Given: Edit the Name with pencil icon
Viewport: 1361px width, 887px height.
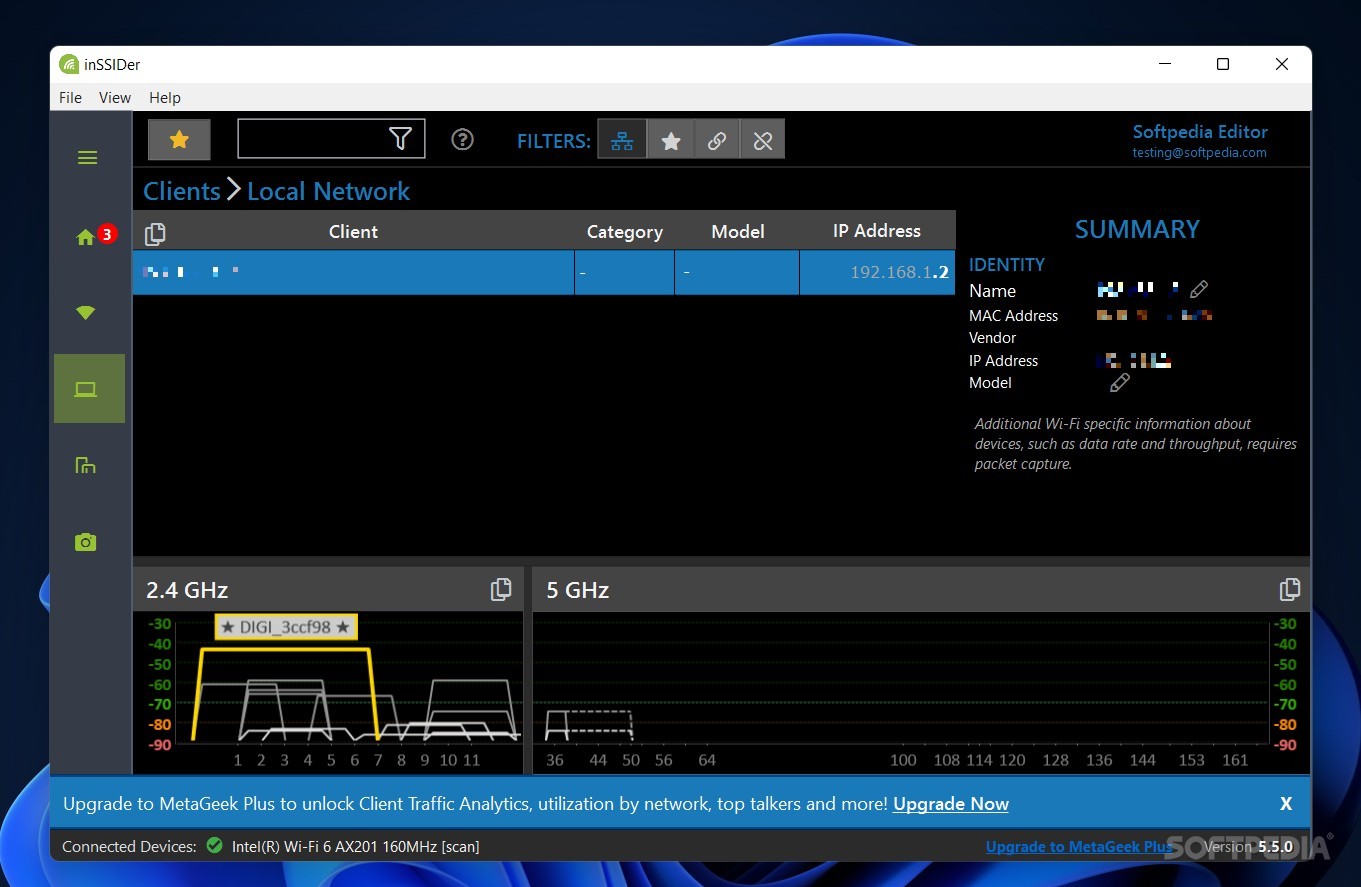Looking at the screenshot, I should [x=1199, y=290].
